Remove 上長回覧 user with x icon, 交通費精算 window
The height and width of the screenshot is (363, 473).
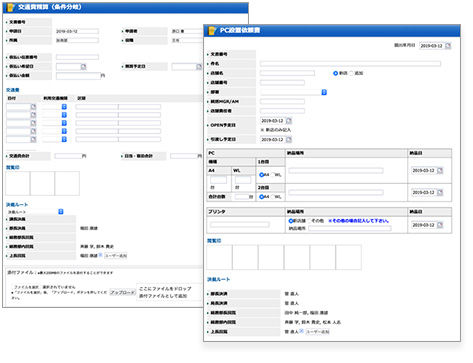tap(101, 255)
